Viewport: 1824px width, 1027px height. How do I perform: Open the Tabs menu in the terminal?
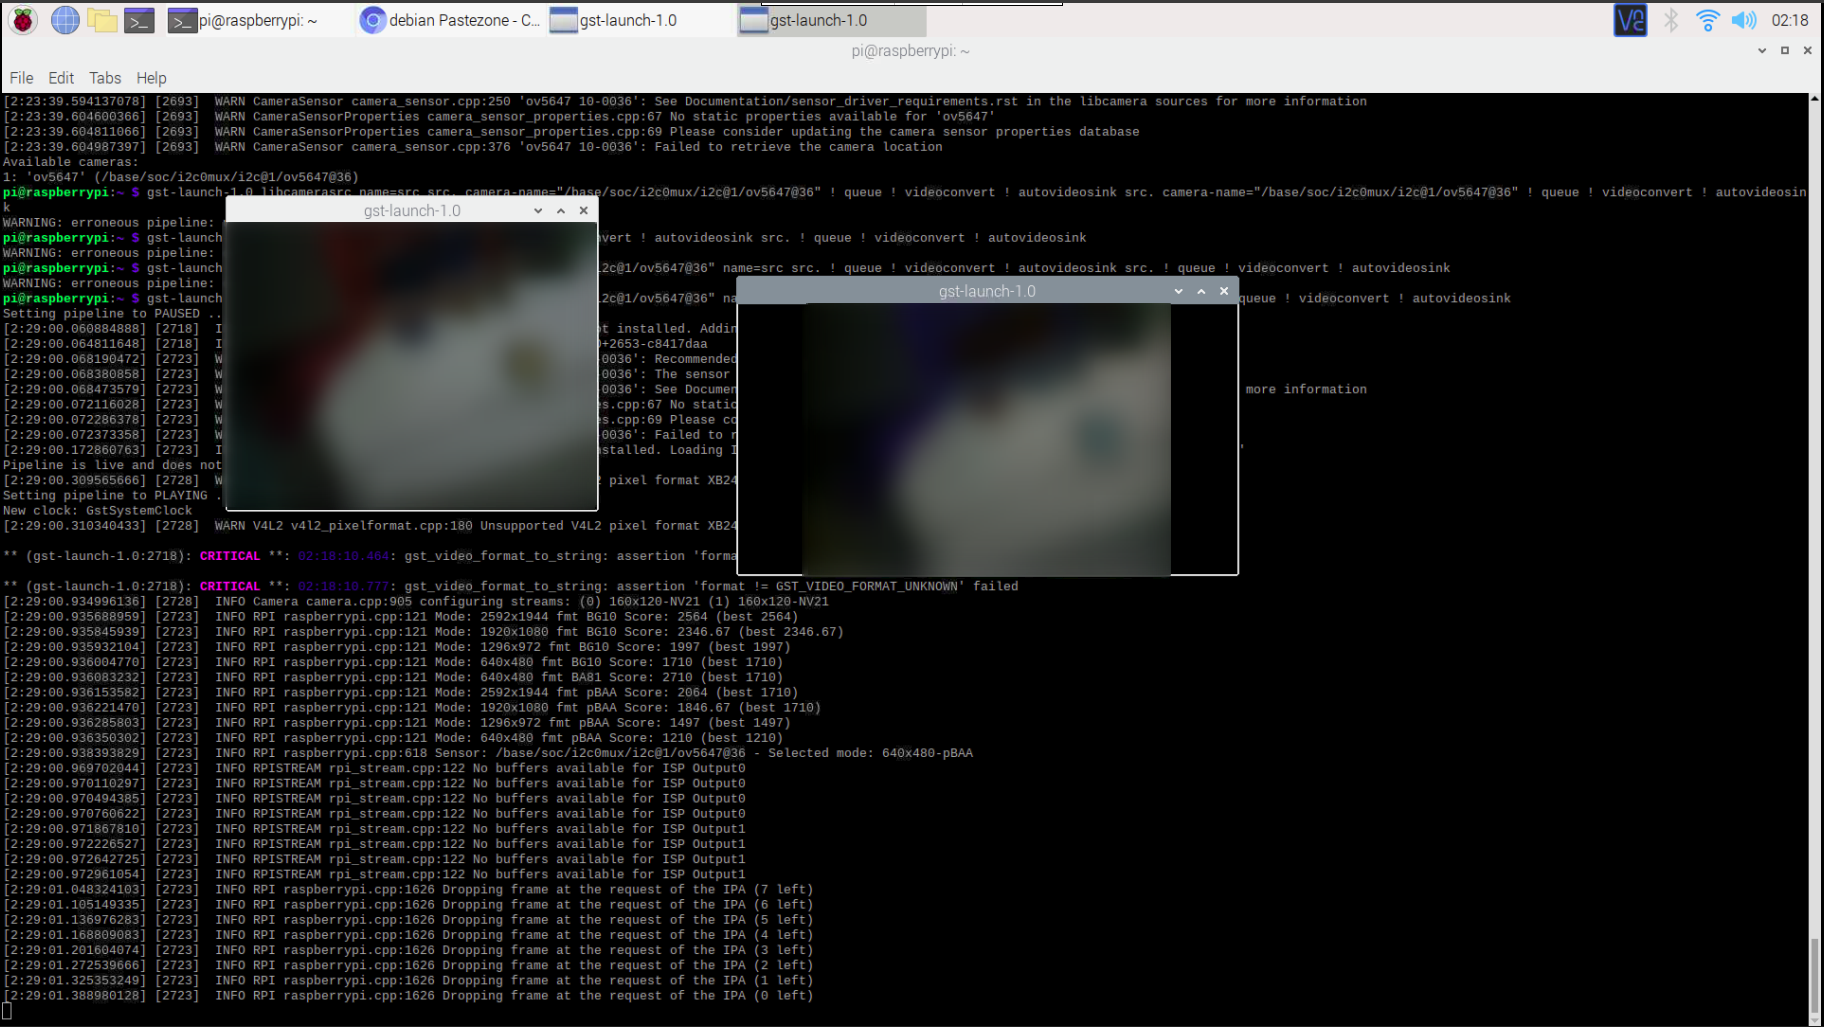(104, 77)
